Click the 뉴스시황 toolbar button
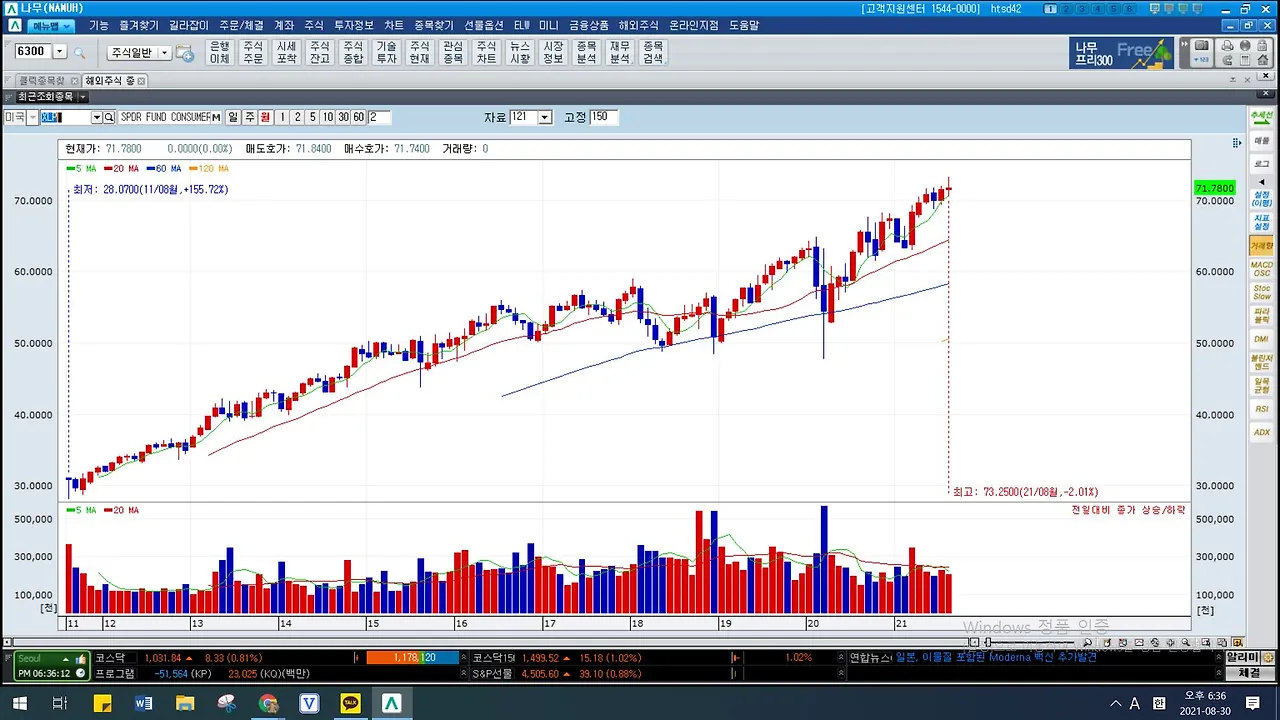 click(x=520, y=52)
